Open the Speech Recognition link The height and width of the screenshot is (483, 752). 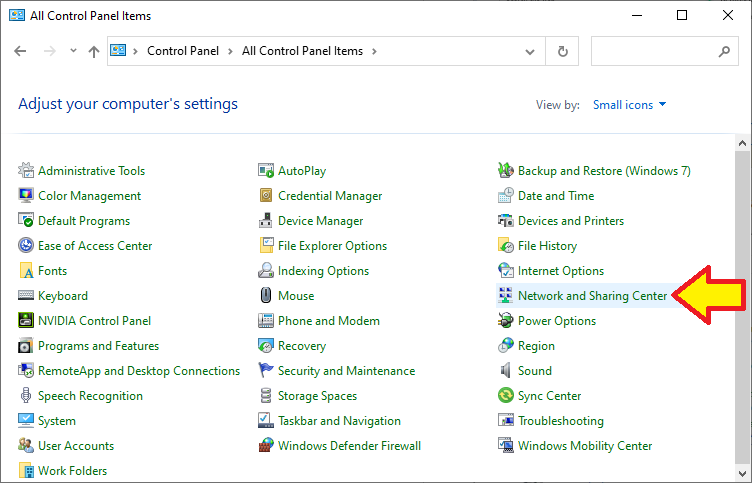90,396
